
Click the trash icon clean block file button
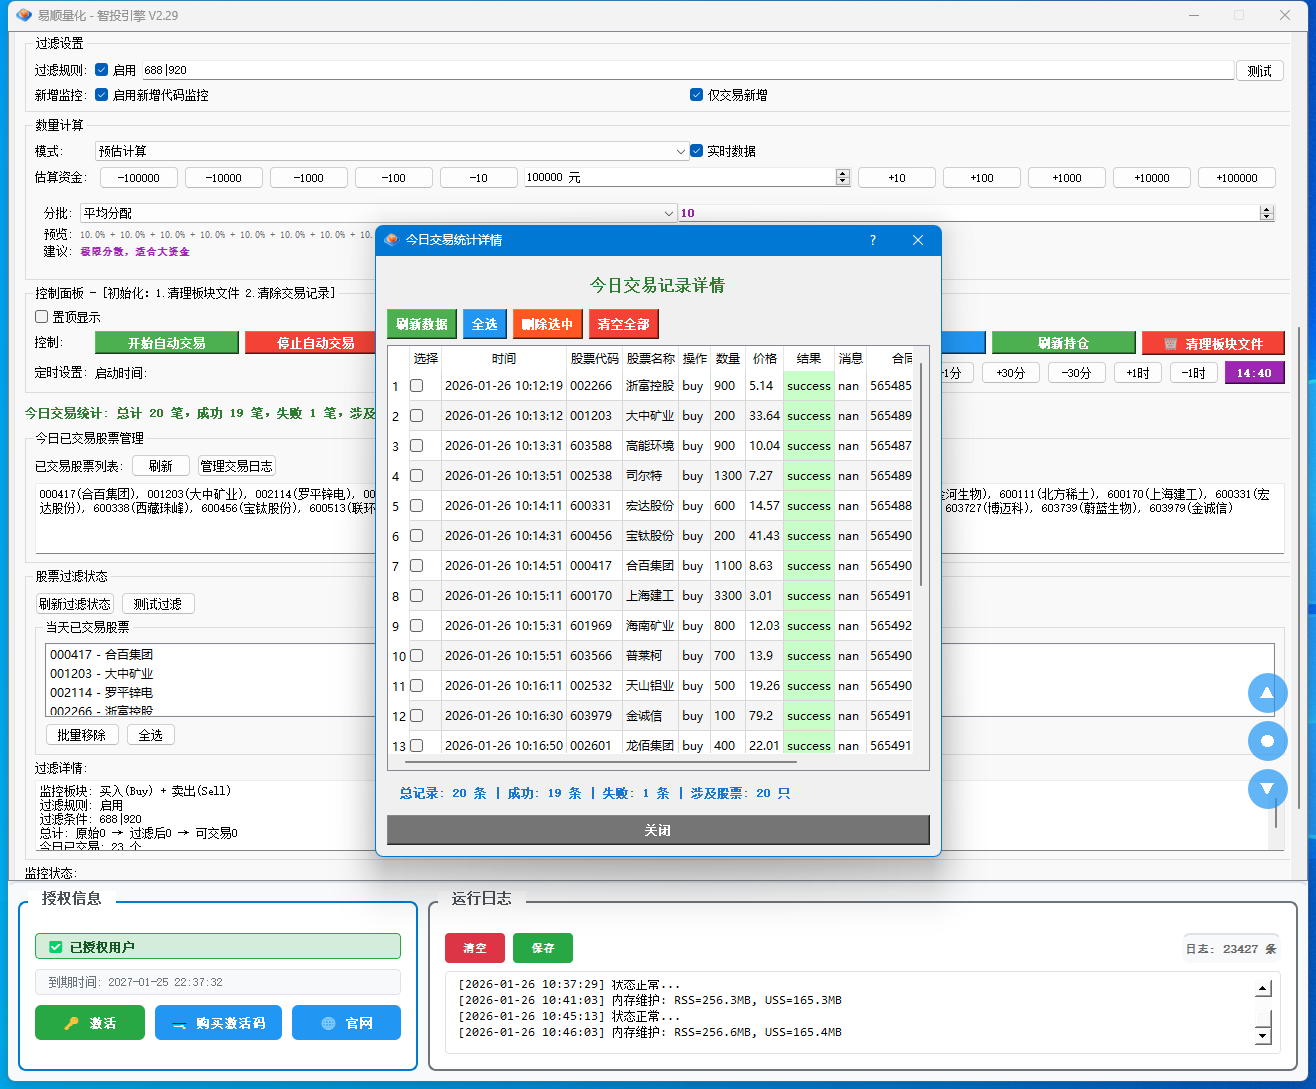[x=1212, y=343]
